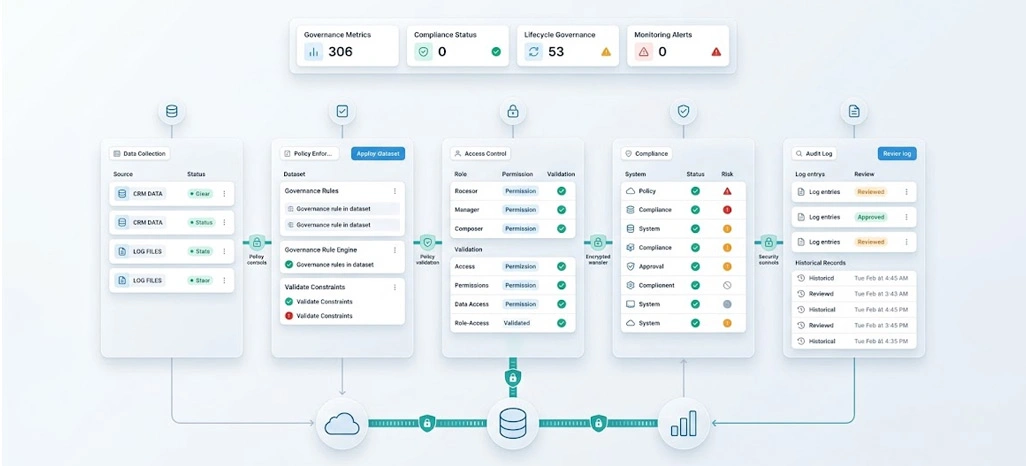Open options menu for Approved log entry
The width and height of the screenshot is (1026, 466).
tap(906, 217)
